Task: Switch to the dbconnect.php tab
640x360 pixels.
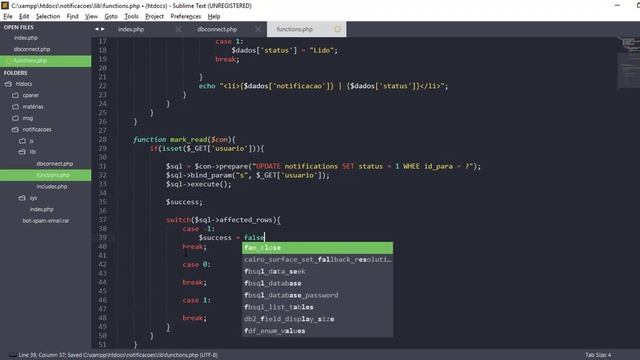Action: (x=217, y=29)
